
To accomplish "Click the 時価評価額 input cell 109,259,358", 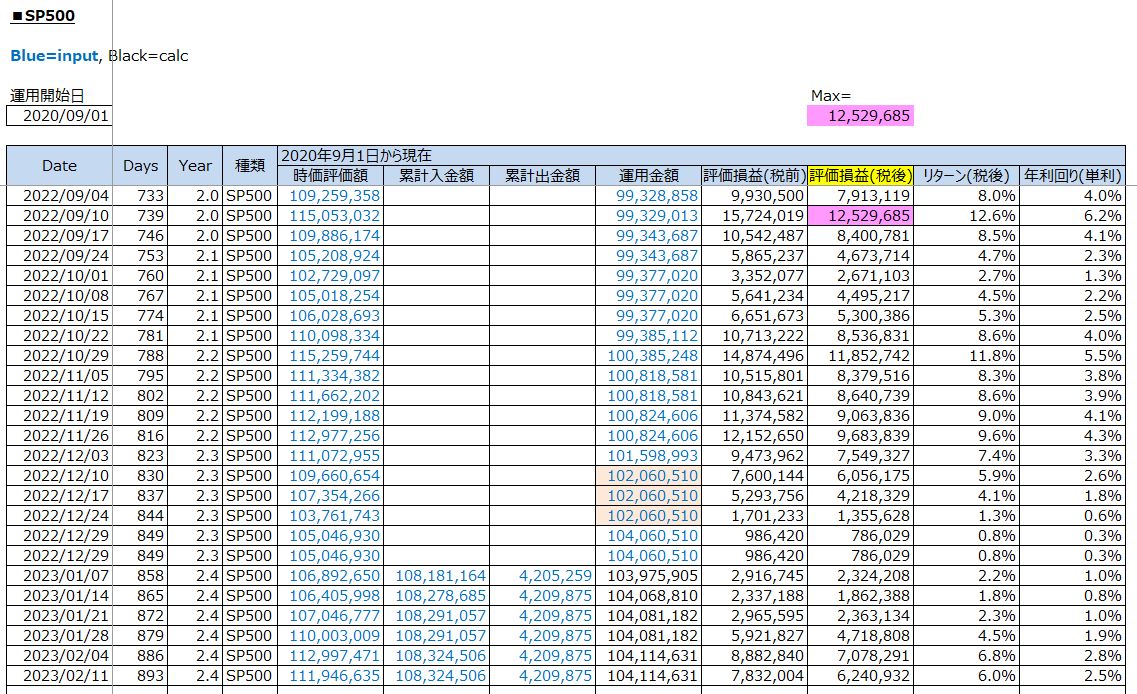I will pos(335,196).
